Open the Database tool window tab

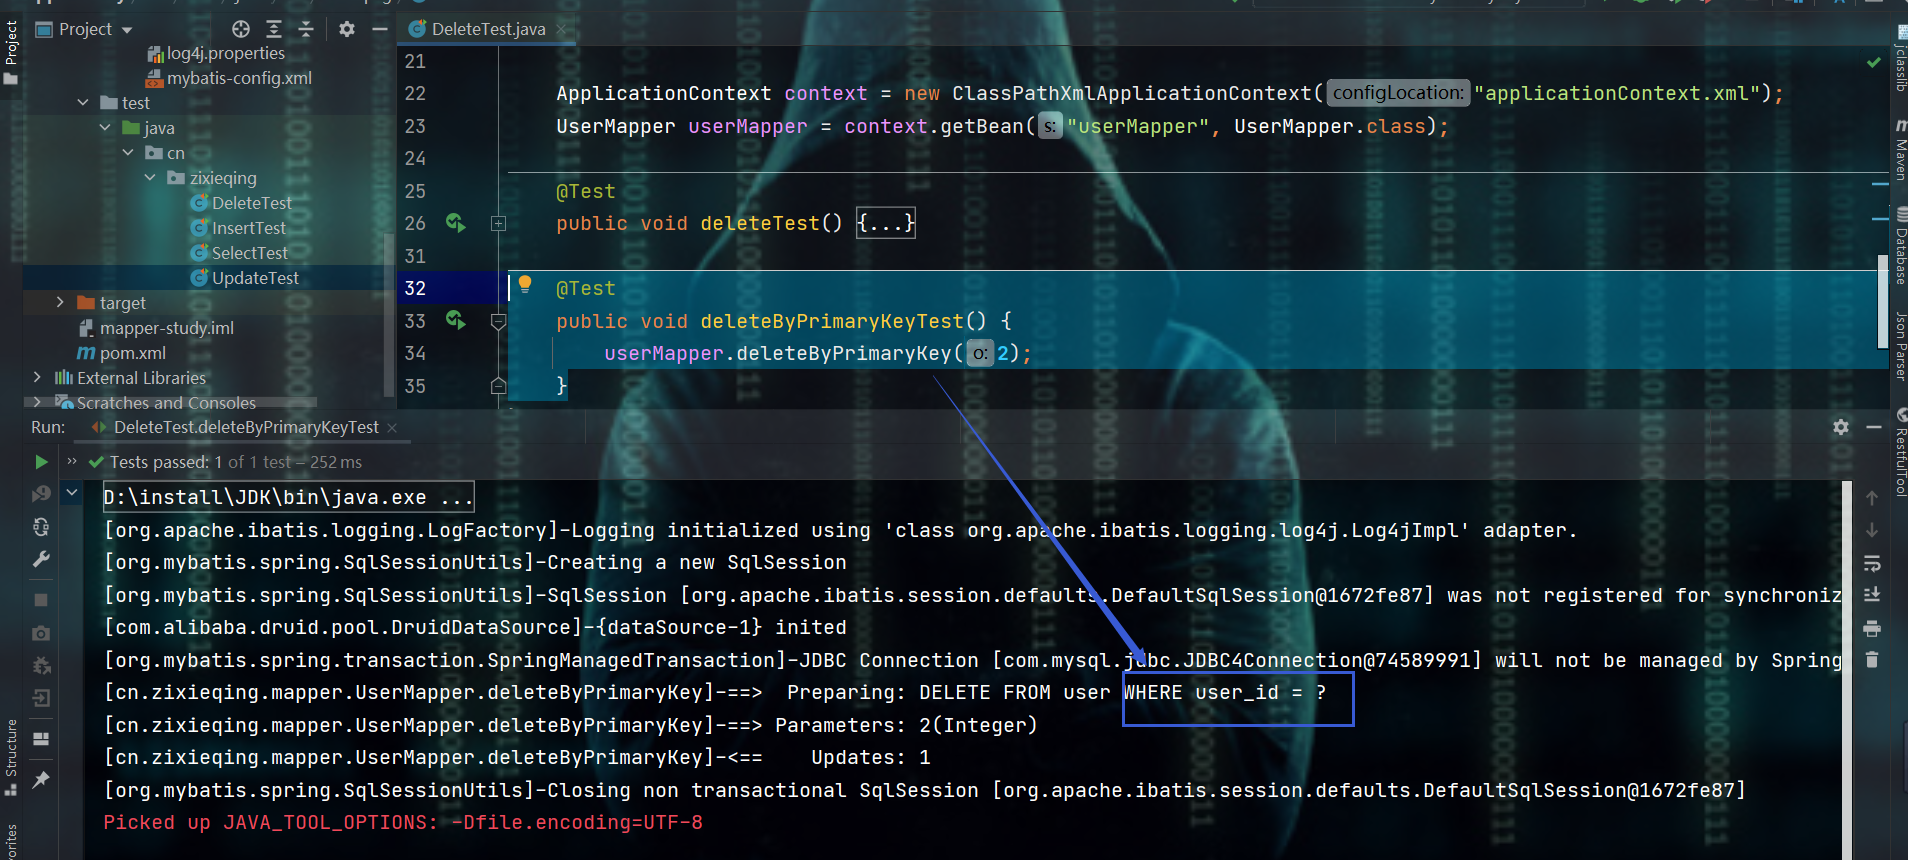pyautogui.click(x=1899, y=248)
